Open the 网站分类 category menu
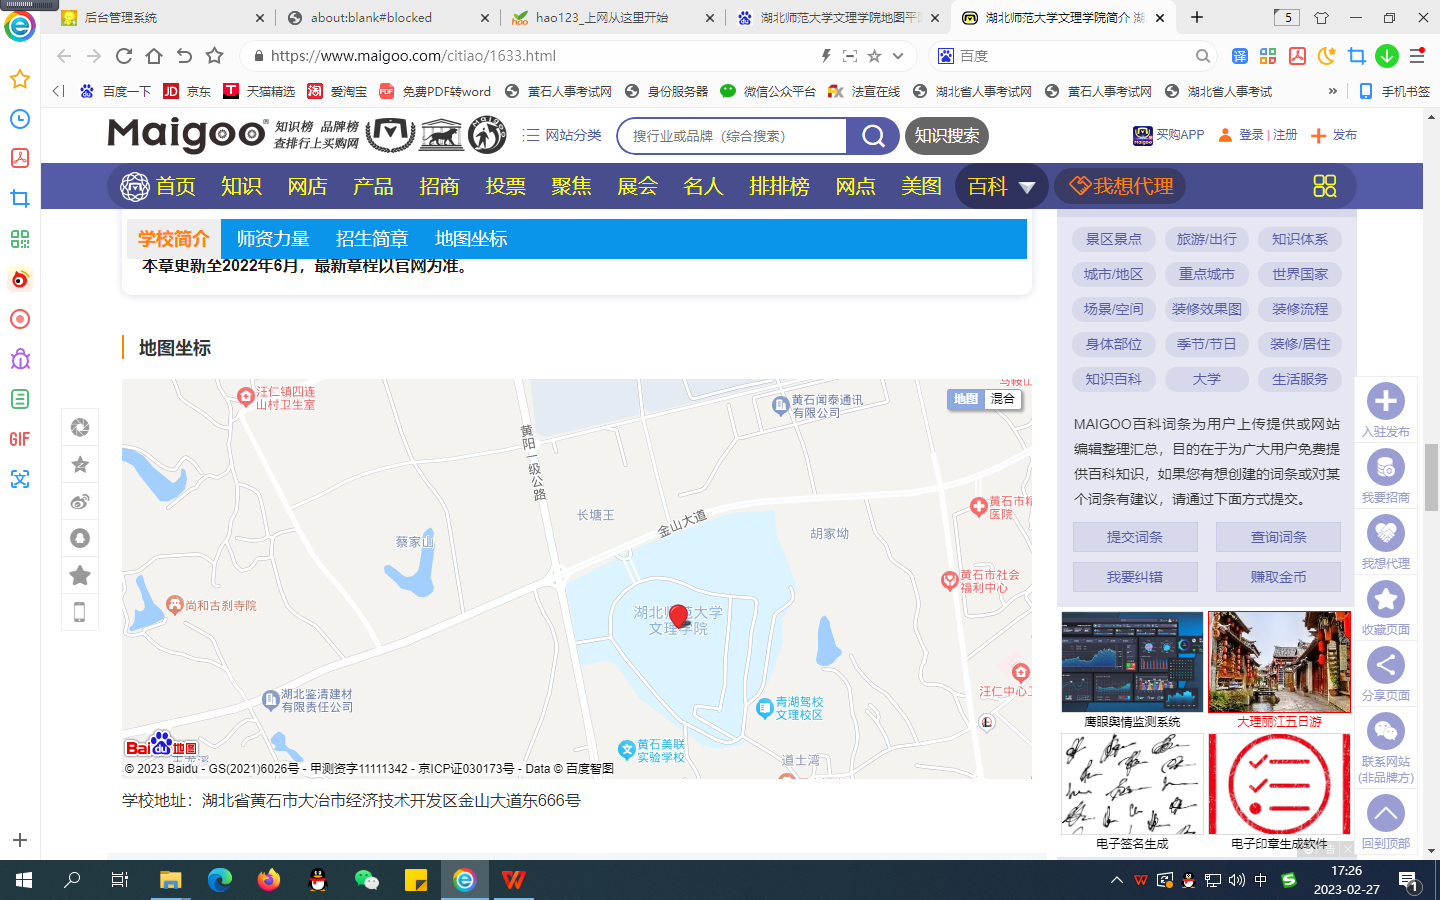The width and height of the screenshot is (1440, 900). (x=562, y=135)
